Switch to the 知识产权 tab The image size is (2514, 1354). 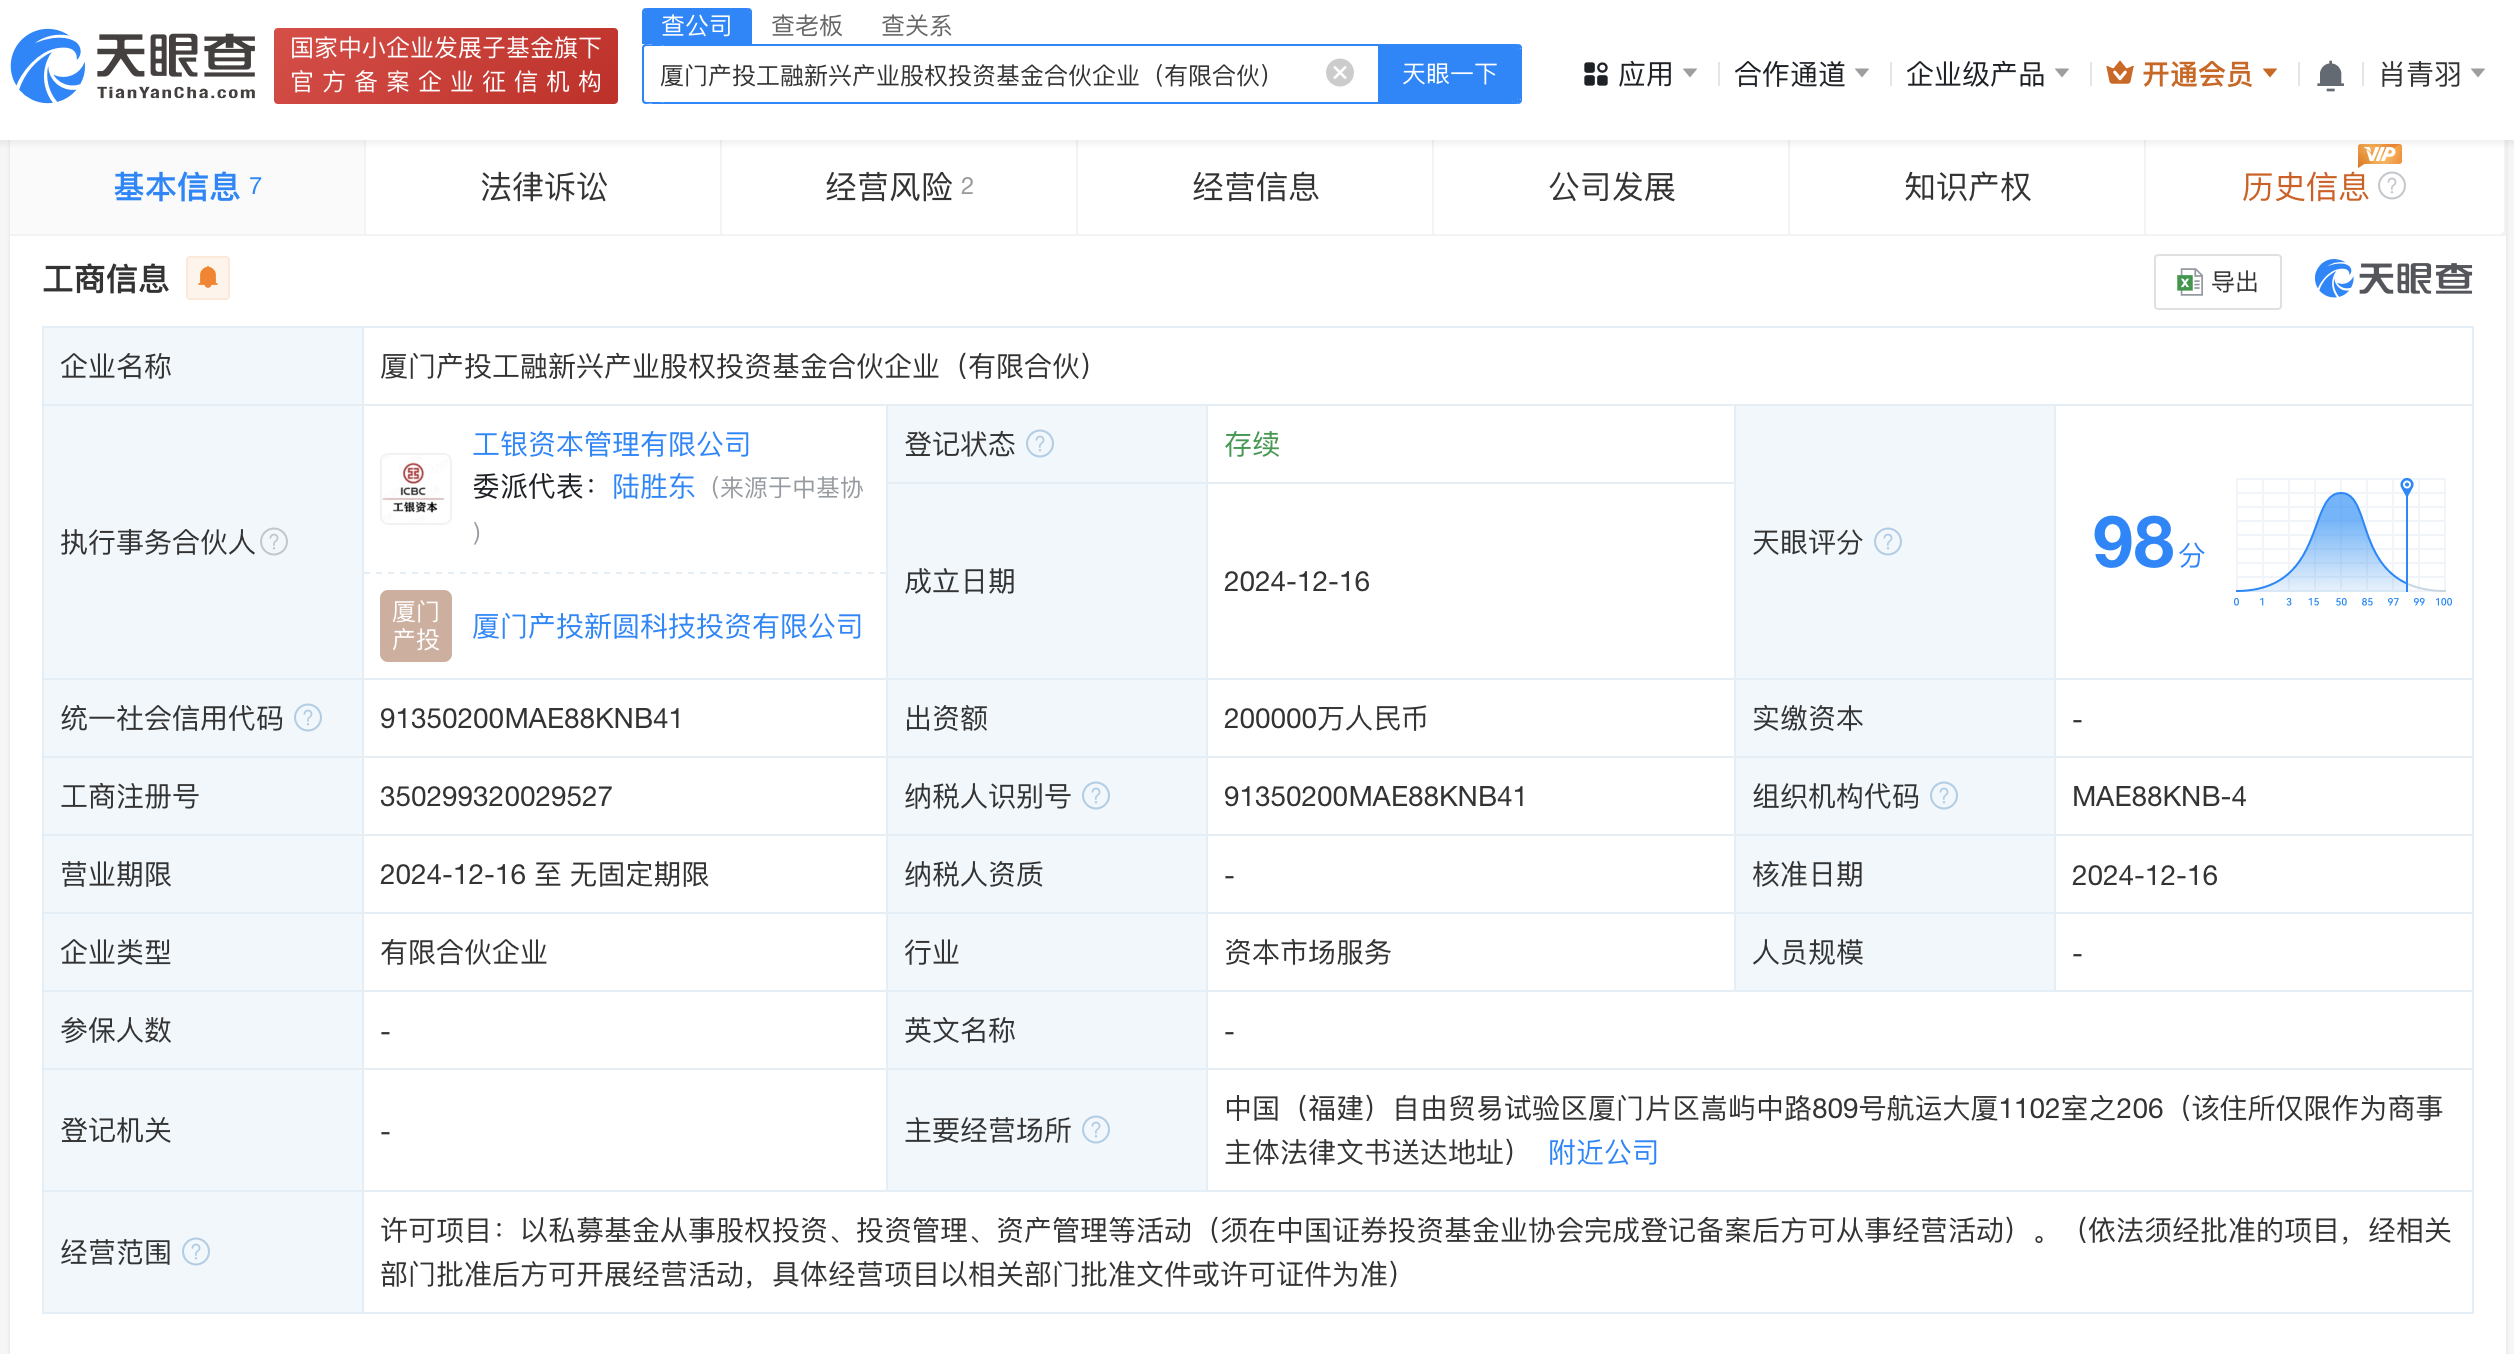(1966, 187)
